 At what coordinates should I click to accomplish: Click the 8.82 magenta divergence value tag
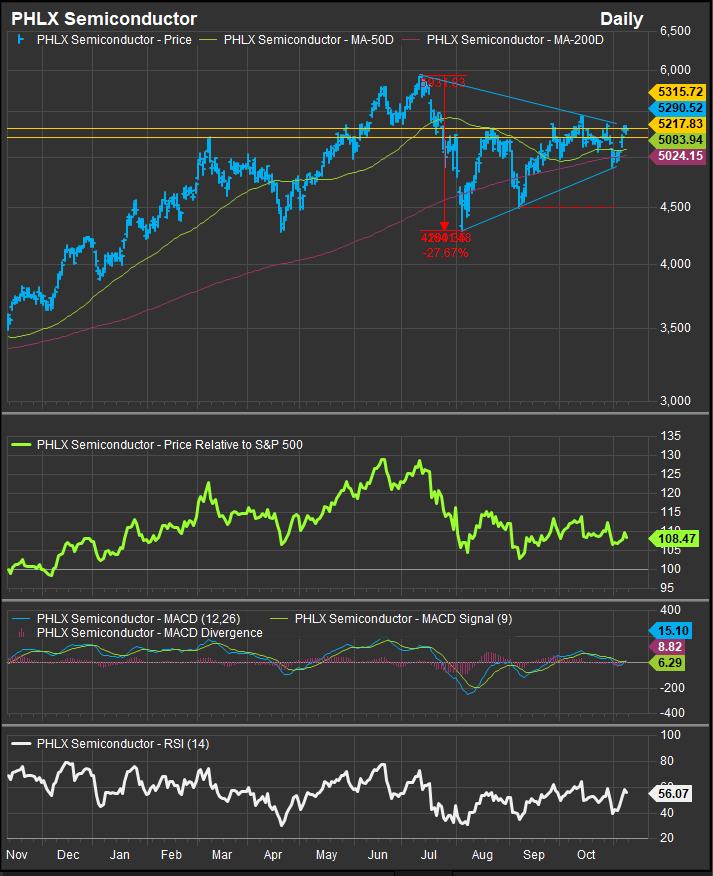(667, 647)
